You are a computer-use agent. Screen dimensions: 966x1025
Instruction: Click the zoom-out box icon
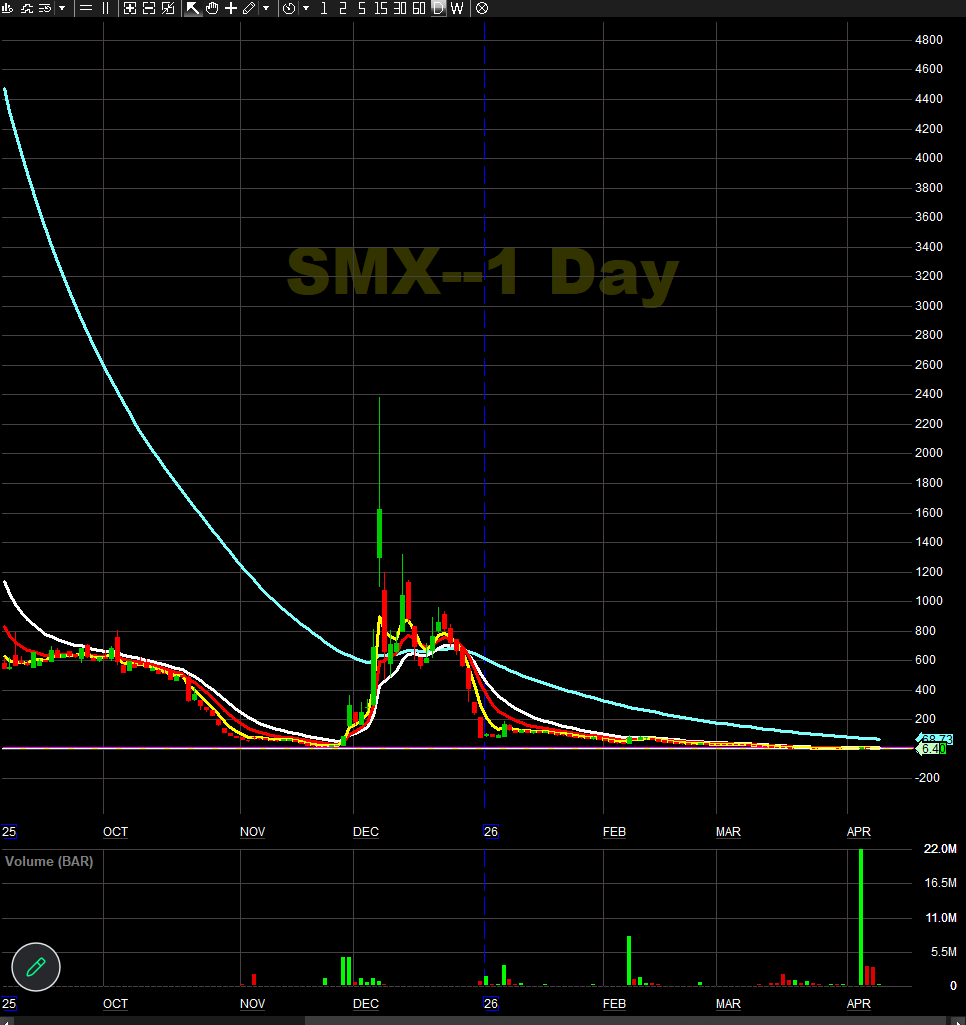click(148, 8)
